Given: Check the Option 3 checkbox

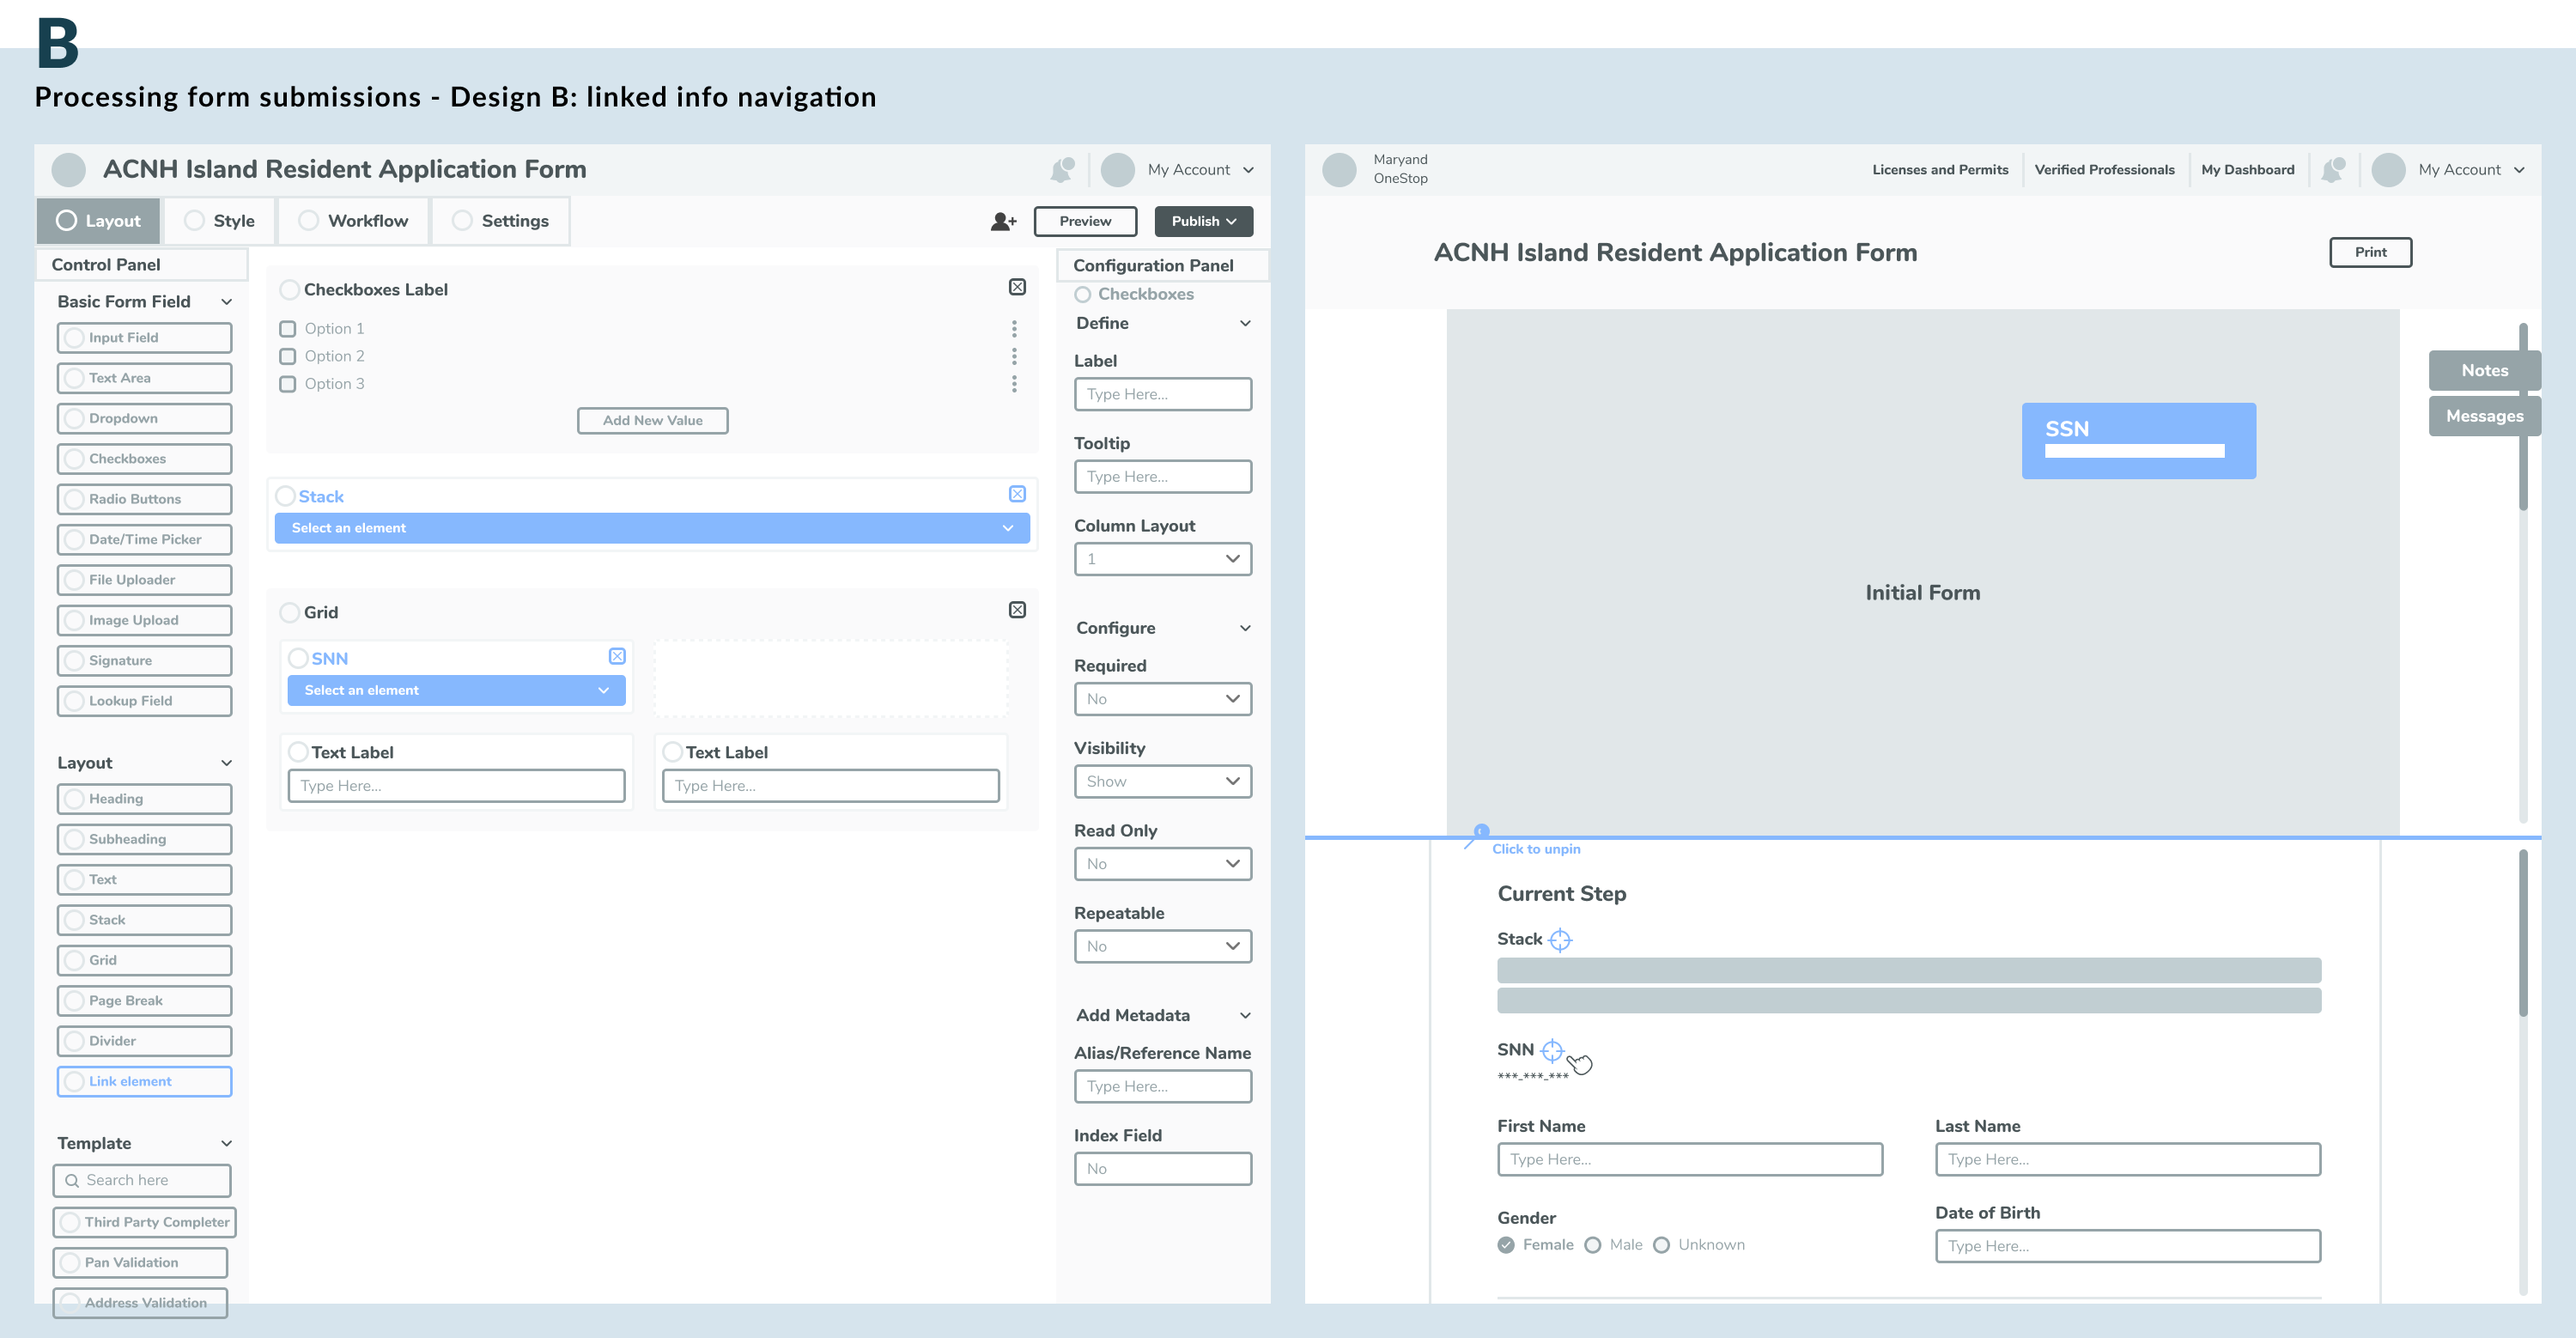Looking at the screenshot, I should pyautogui.click(x=288, y=384).
